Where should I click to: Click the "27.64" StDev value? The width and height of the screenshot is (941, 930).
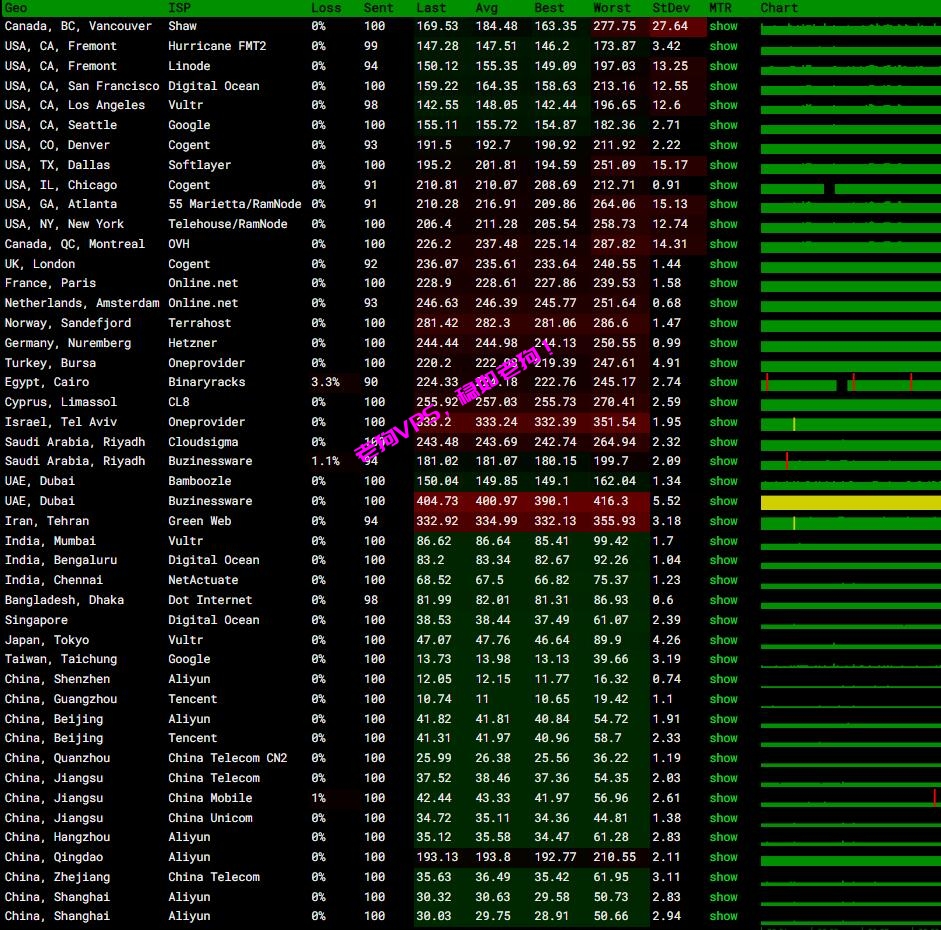coord(670,26)
